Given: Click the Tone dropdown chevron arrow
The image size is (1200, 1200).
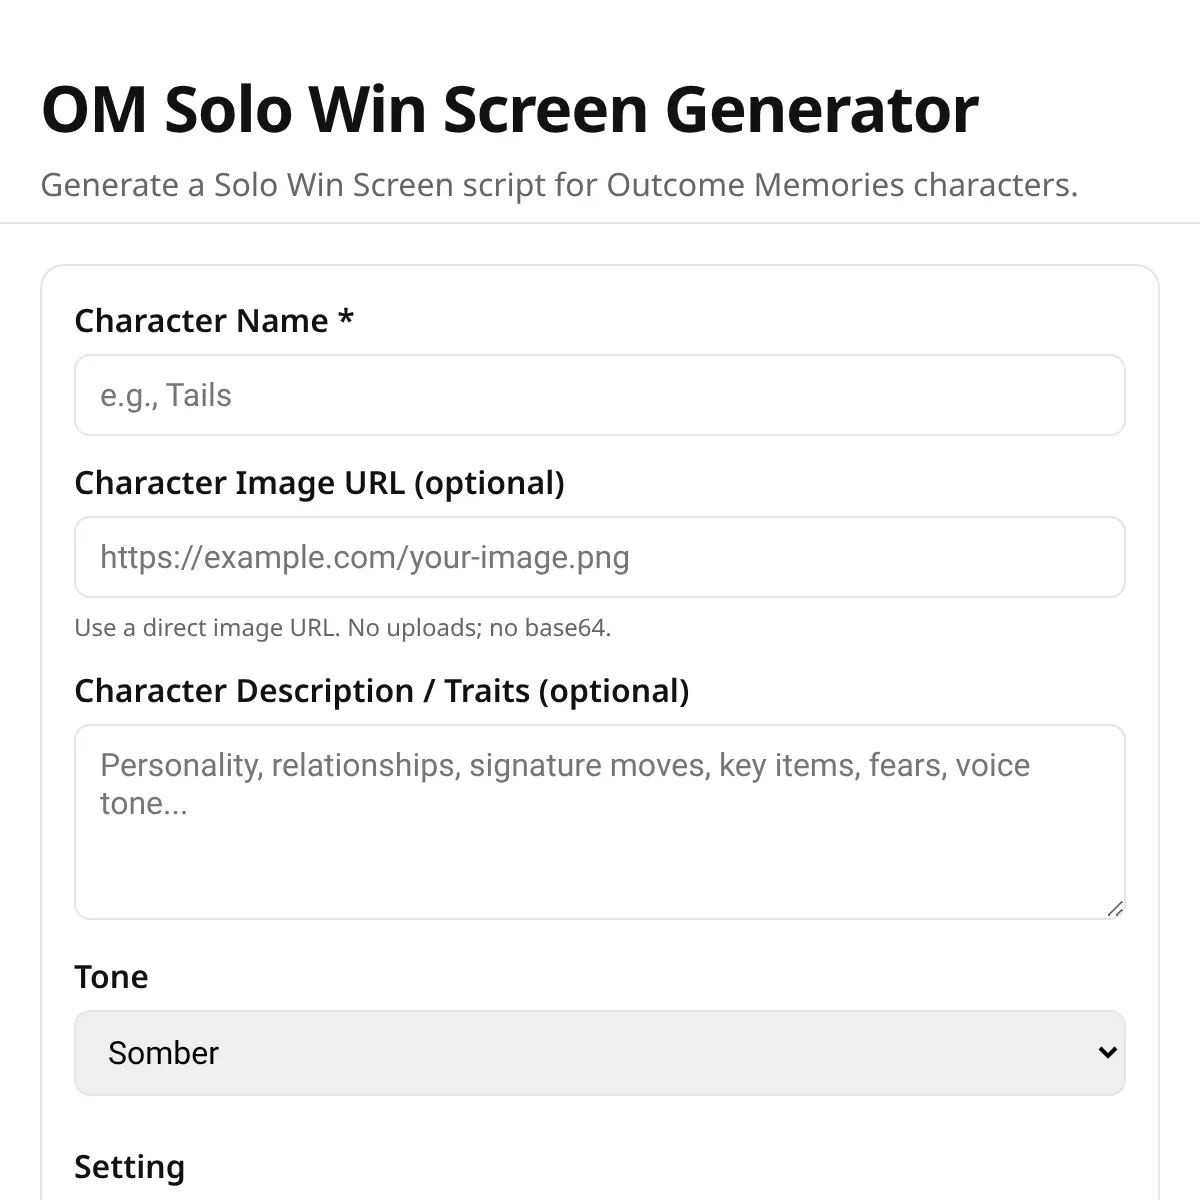Looking at the screenshot, I should click(1107, 1053).
